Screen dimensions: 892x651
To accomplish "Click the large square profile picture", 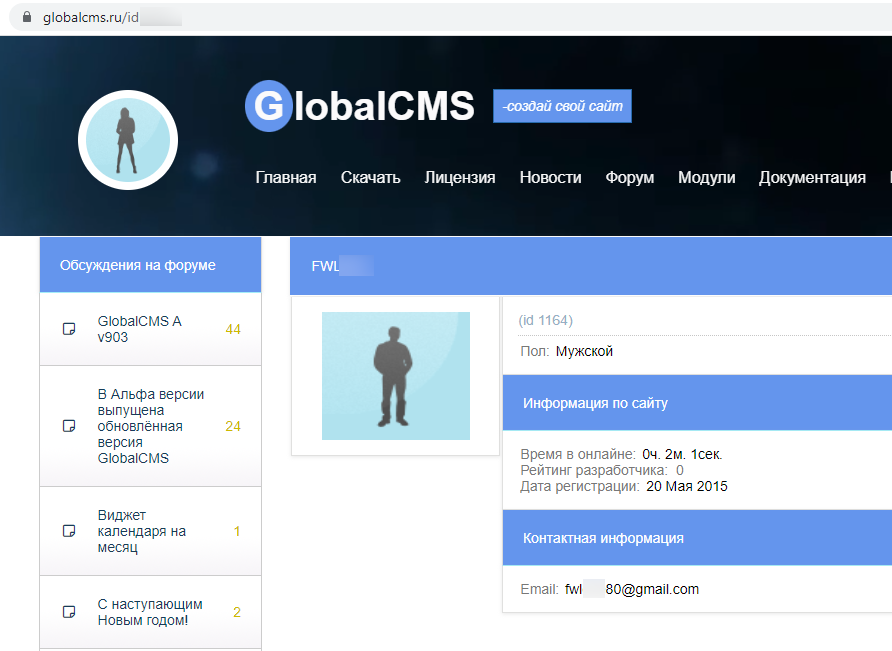I will click(396, 376).
